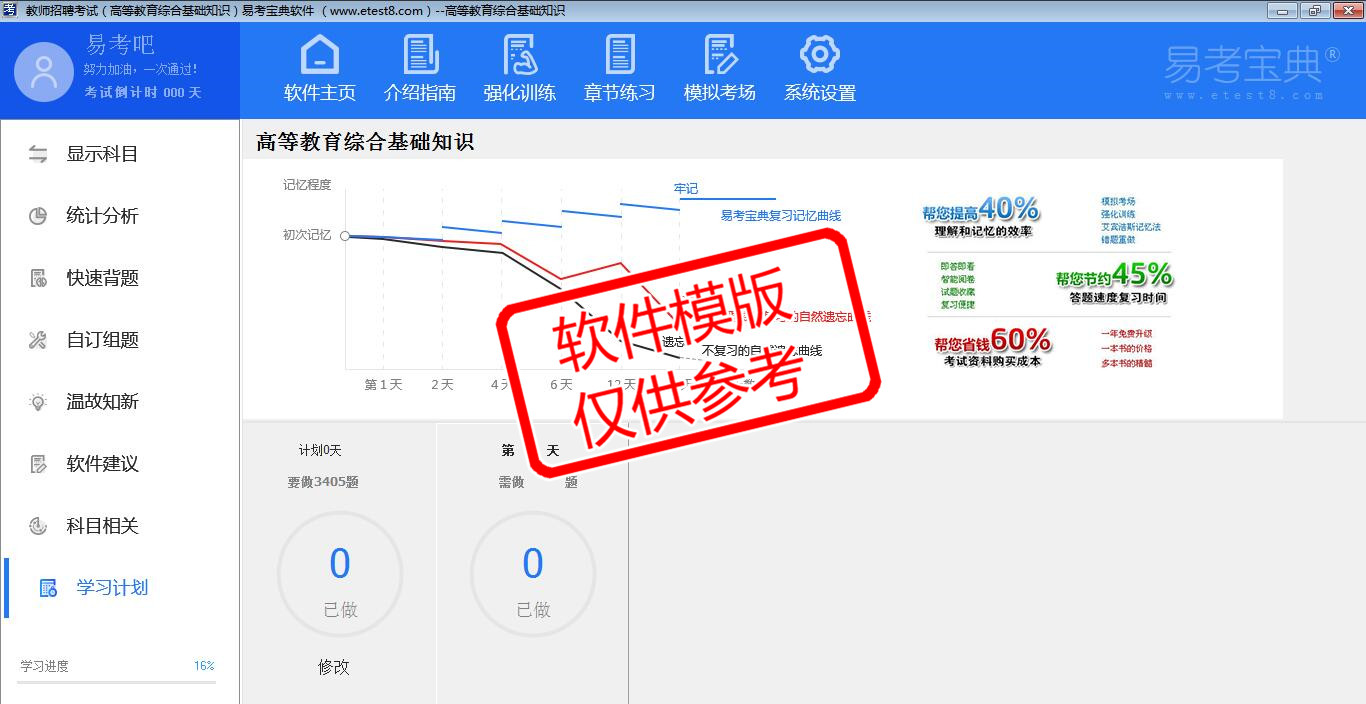Click the 软件建议 note icon
Viewport: 1366px width, 704px height.
[x=38, y=464]
